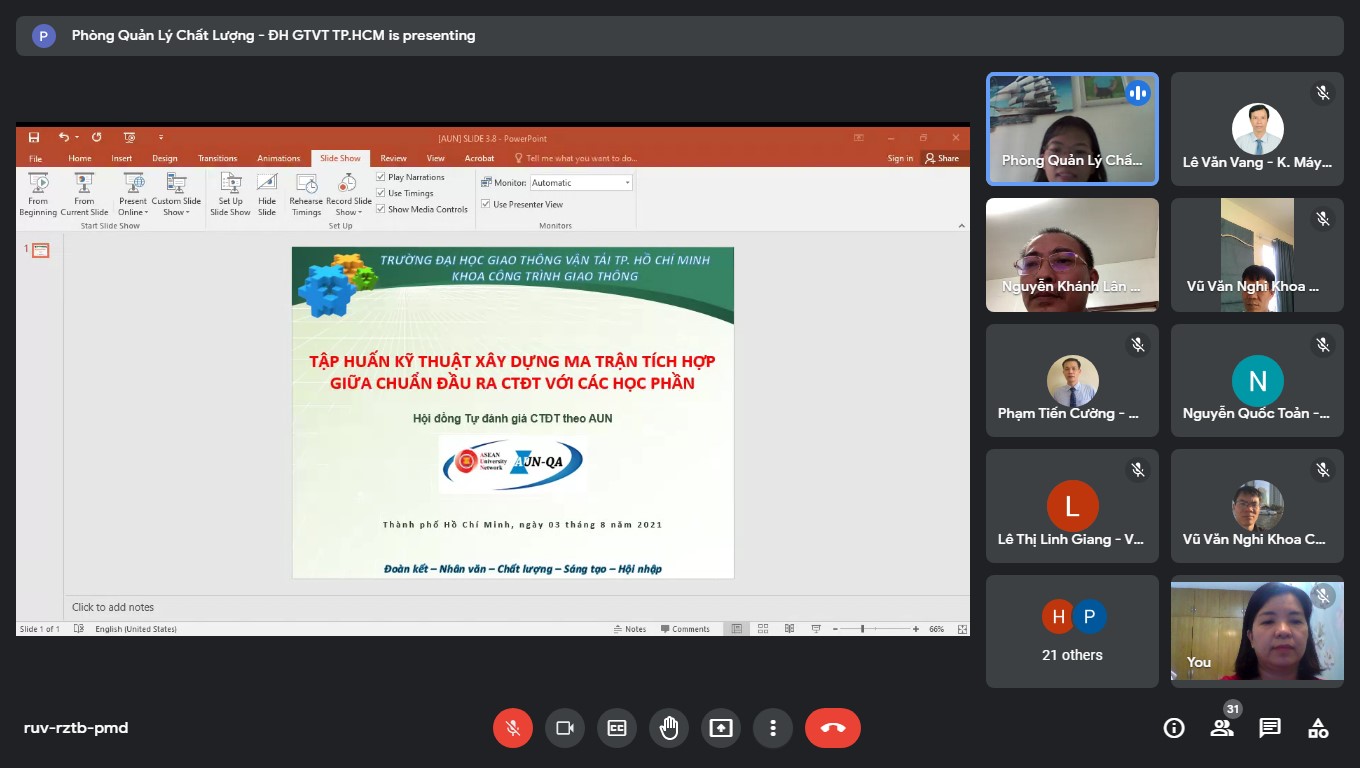Click the Present now screen icon
Screen dimensions: 1360x768
point(721,728)
